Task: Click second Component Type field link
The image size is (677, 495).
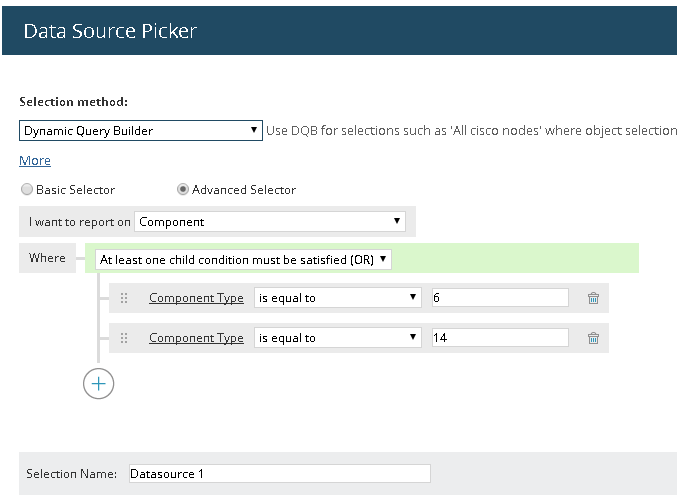Action: click(196, 338)
